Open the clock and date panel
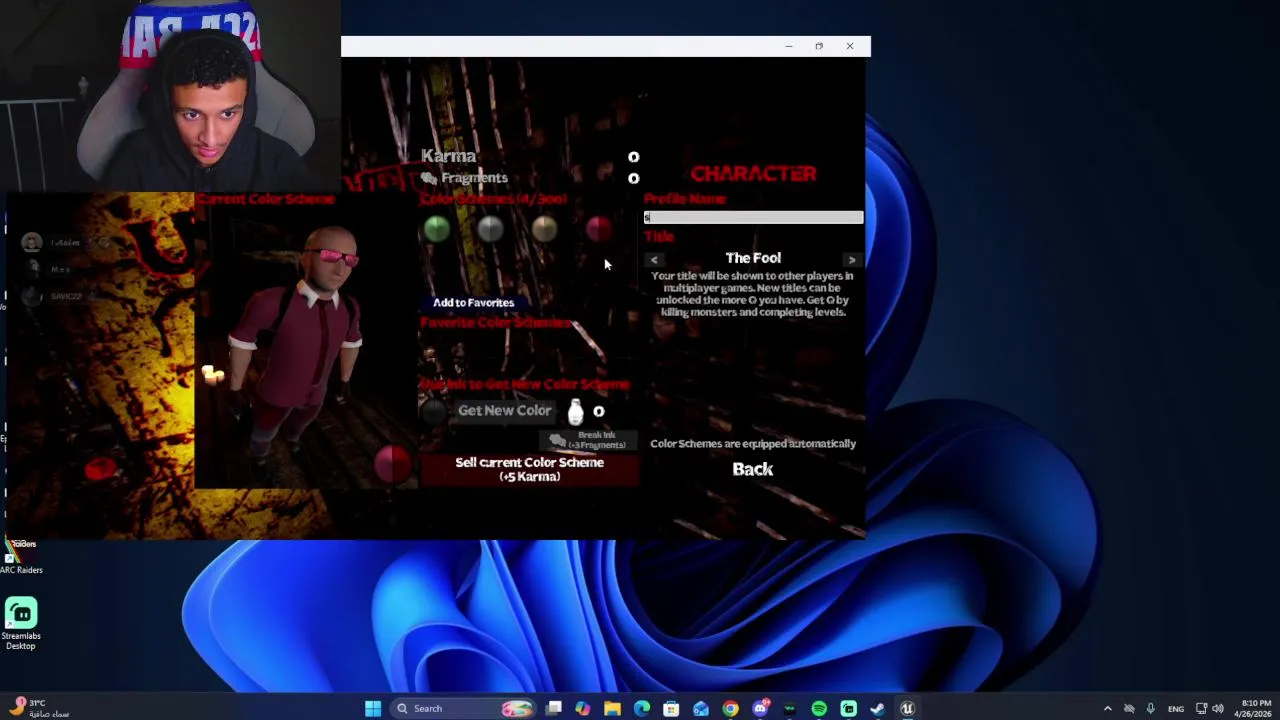Image resolution: width=1280 pixels, height=720 pixels. click(1255, 708)
